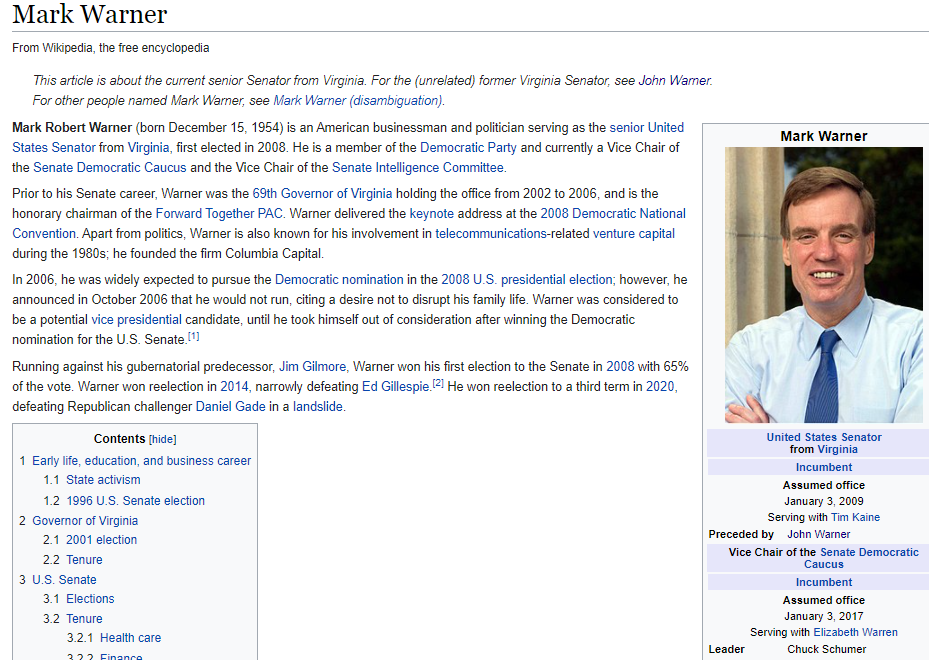Click Virginia link in the infobox
The width and height of the screenshot is (929, 660).
point(837,450)
